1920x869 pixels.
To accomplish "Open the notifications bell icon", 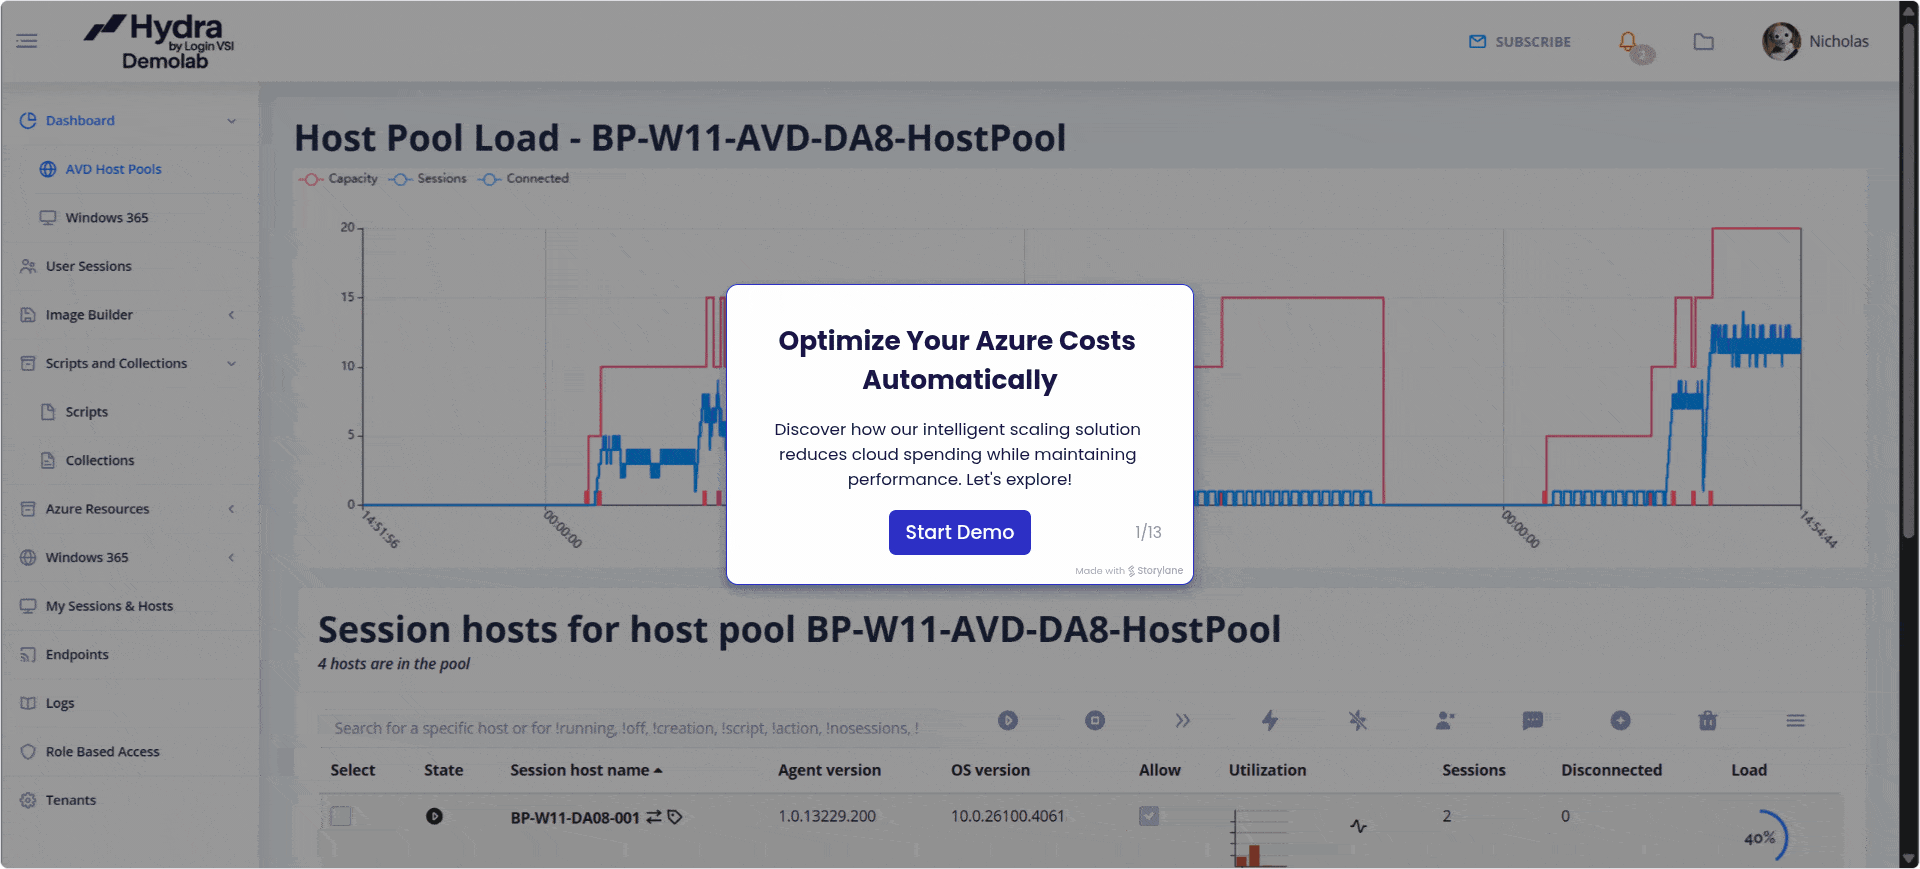I will click(1628, 42).
